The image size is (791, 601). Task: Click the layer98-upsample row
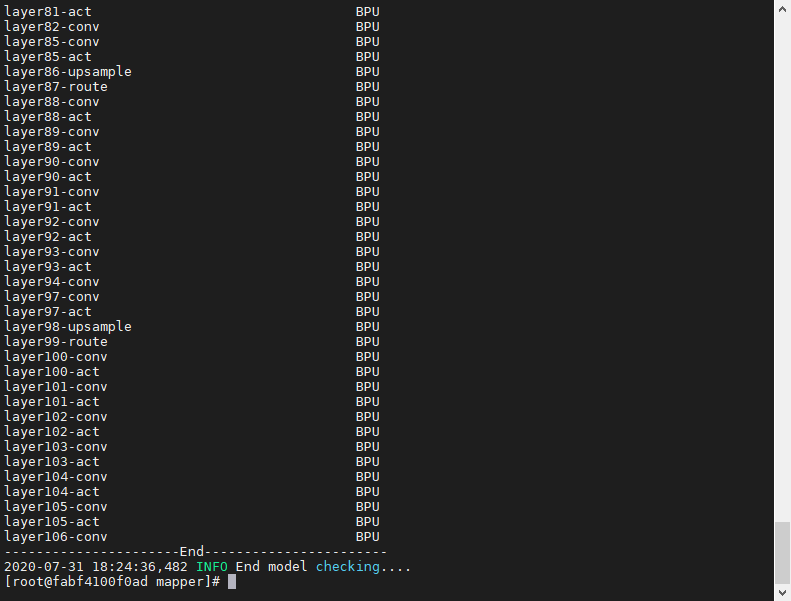pyautogui.click(x=68, y=327)
